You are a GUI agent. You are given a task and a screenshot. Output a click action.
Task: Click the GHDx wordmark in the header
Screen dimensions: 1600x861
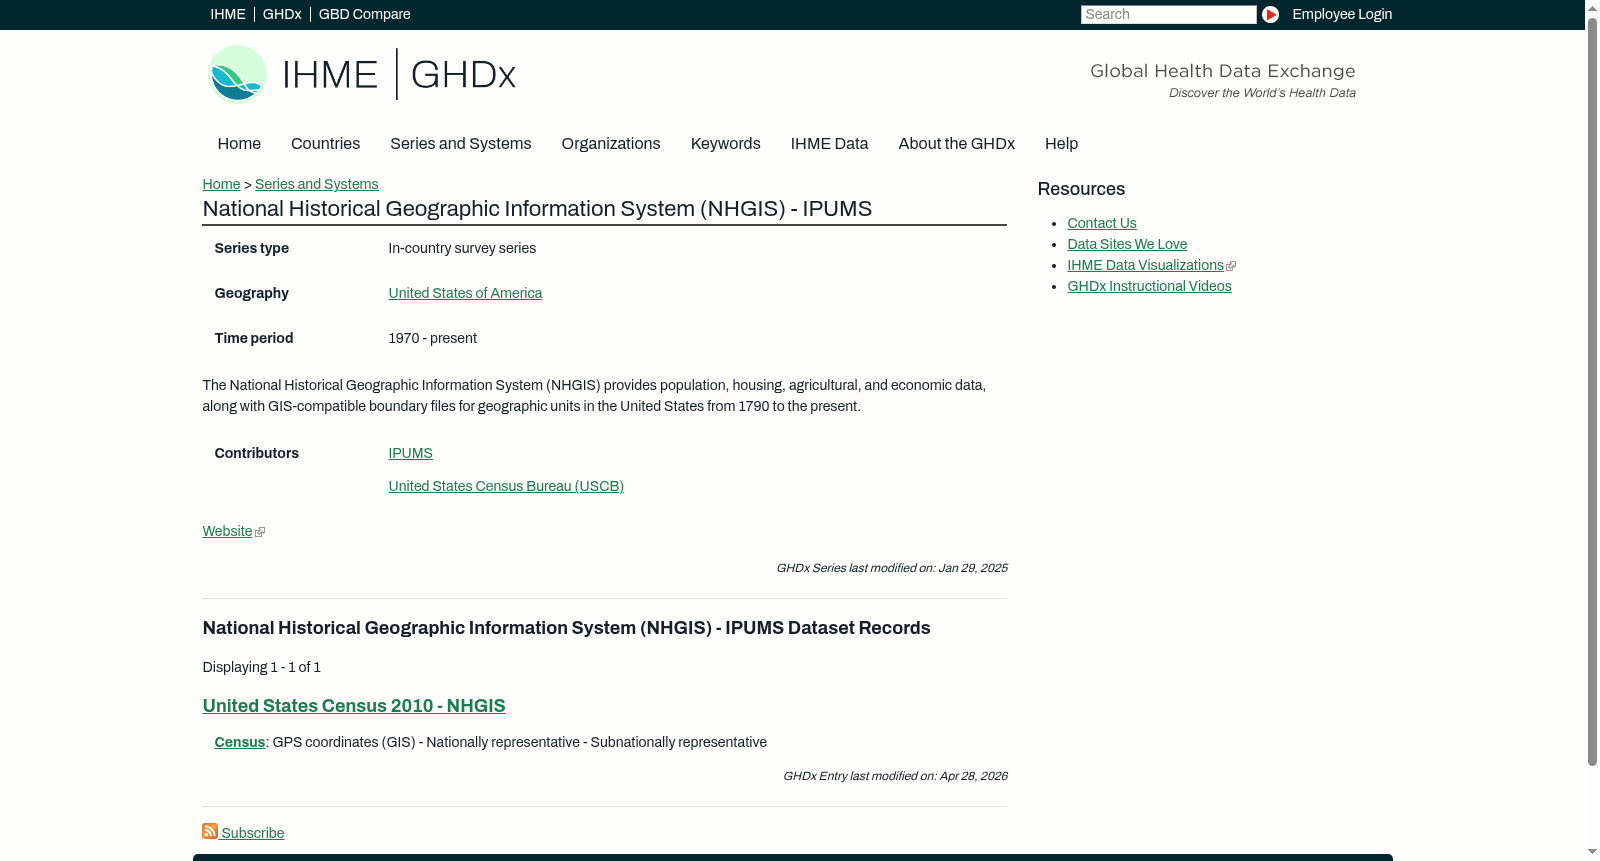click(x=463, y=75)
